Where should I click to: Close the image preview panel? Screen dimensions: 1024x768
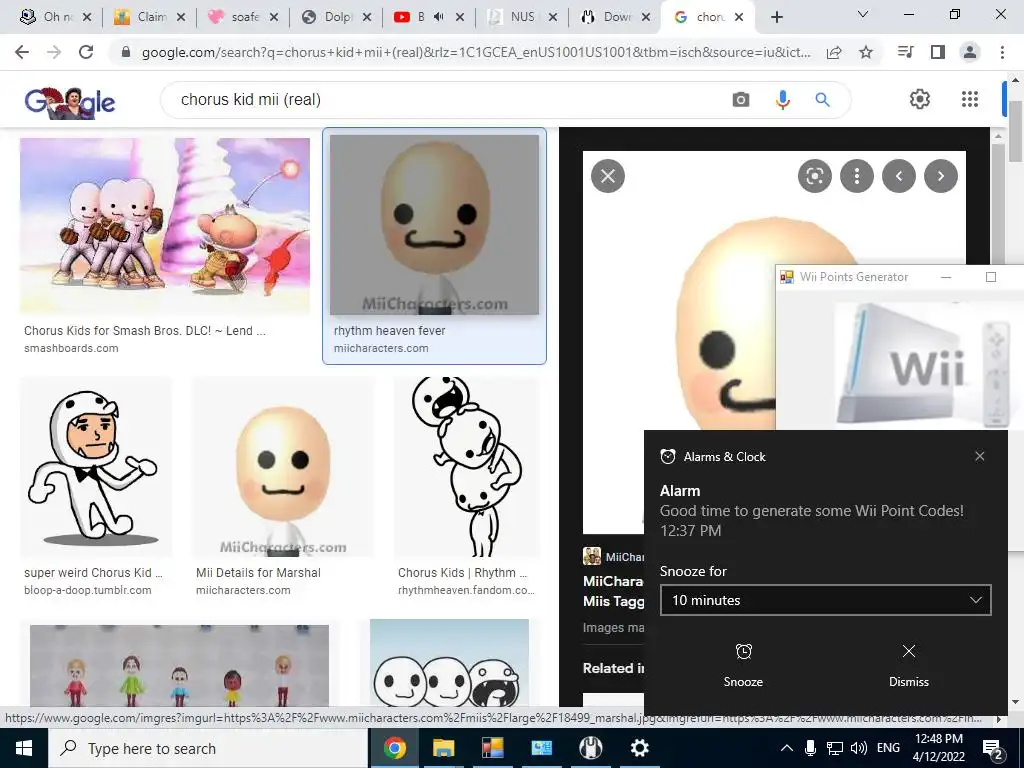tap(608, 176)
